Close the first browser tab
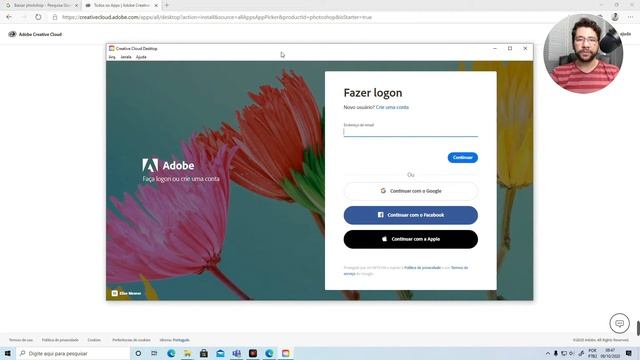The width and height of the screenshot is (640, 360). click(x=76, y=5)
